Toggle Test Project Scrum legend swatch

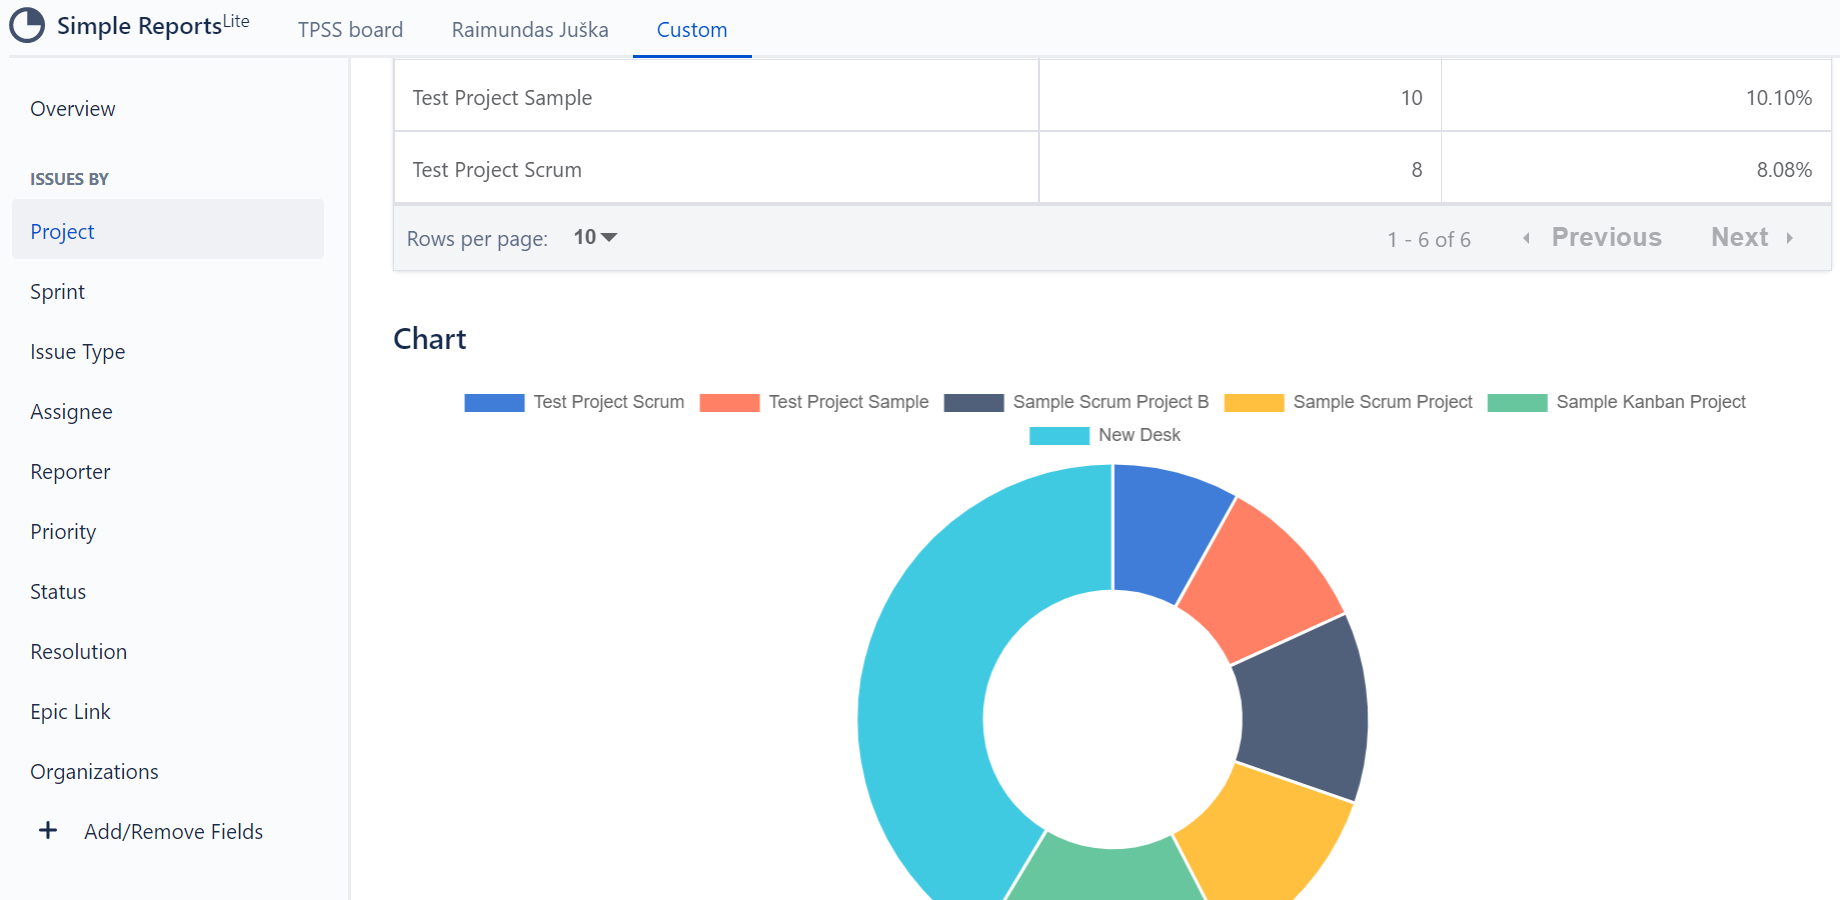[x=494, y=402]
